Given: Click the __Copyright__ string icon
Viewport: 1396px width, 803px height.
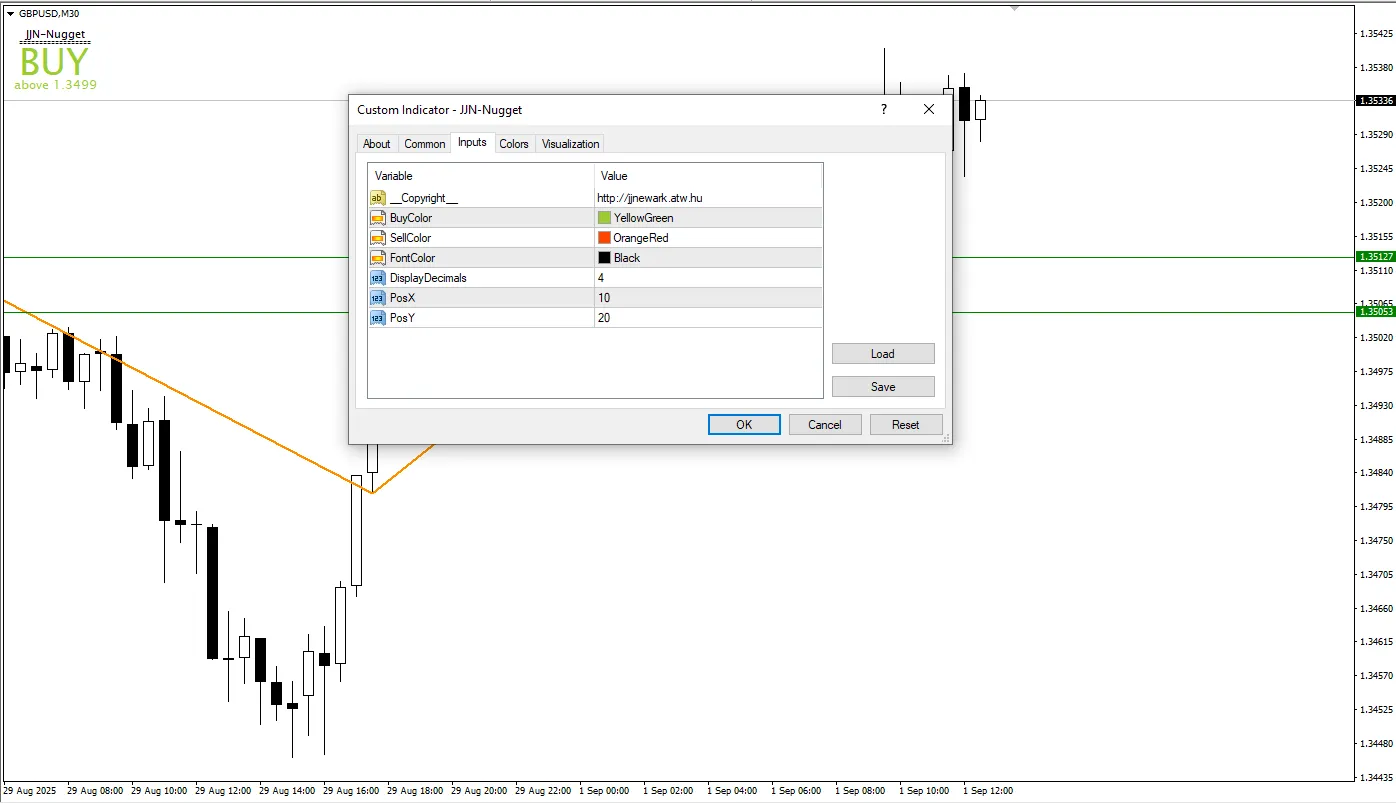Looking at the screenshot, I should pos(377,198).
